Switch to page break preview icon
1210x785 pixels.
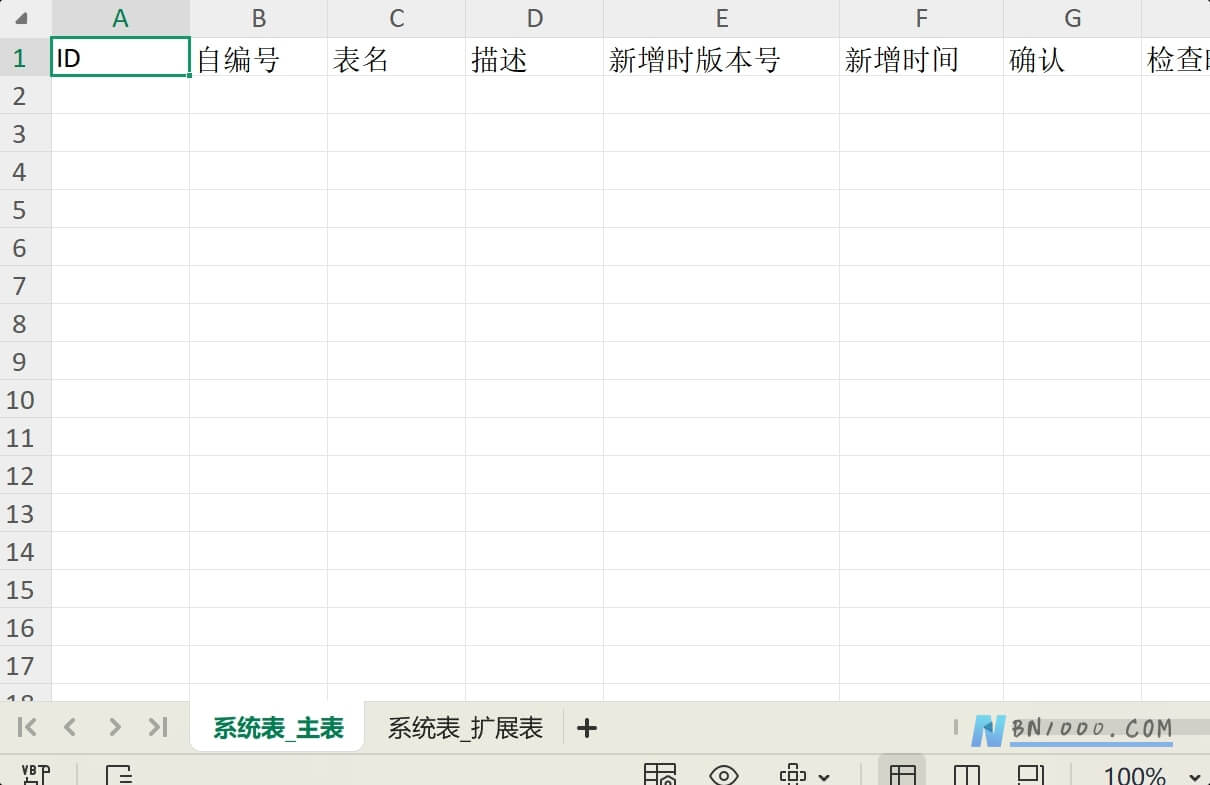(x=966, y=775)
